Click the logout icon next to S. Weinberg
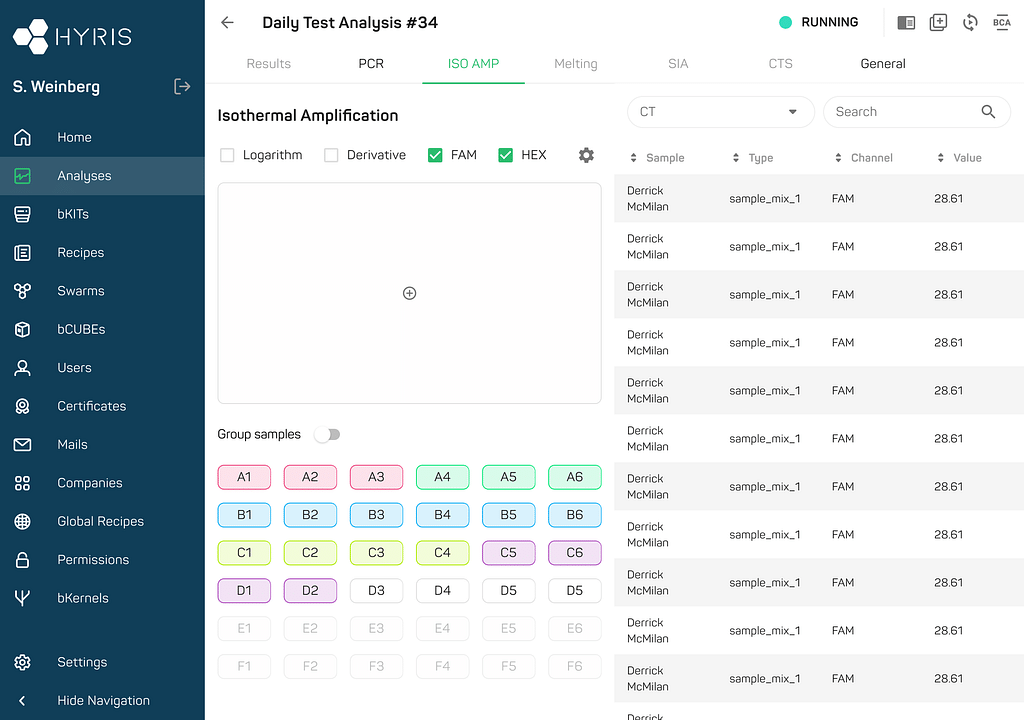 tap(182, 87)
